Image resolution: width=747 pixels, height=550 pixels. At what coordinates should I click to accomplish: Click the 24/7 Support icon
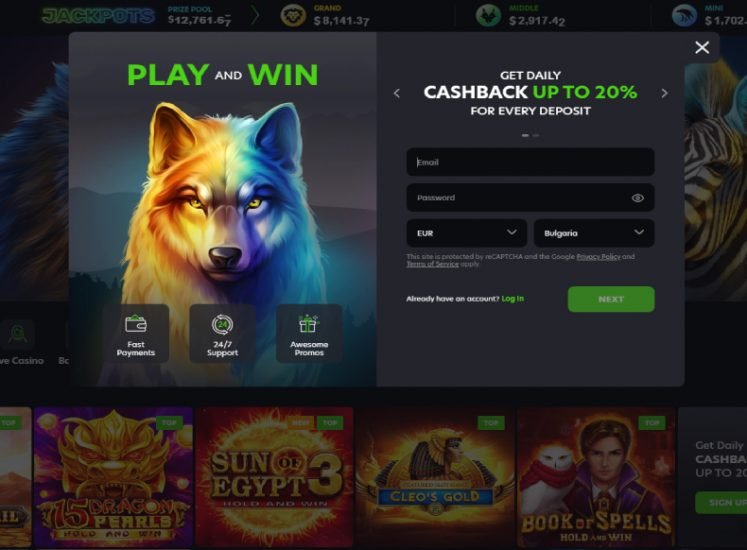(x=222, y=325)
